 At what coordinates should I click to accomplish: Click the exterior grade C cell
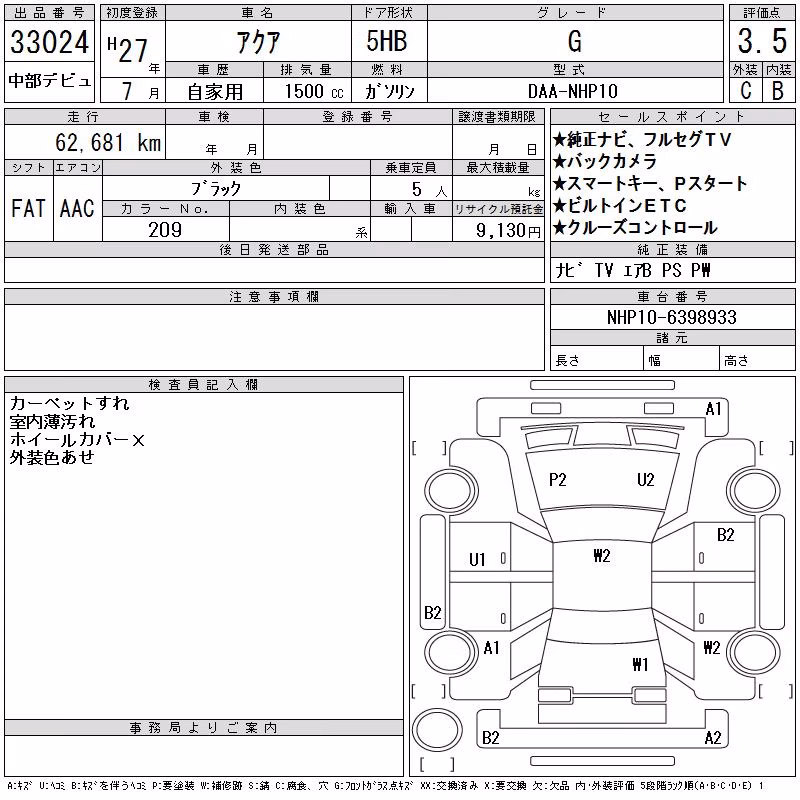(746, 91)
